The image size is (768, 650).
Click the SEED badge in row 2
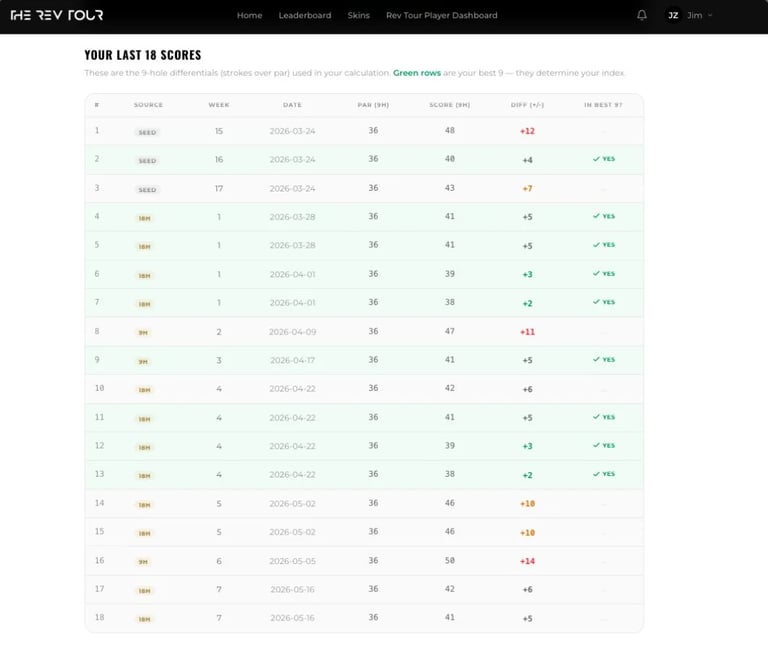147,161
